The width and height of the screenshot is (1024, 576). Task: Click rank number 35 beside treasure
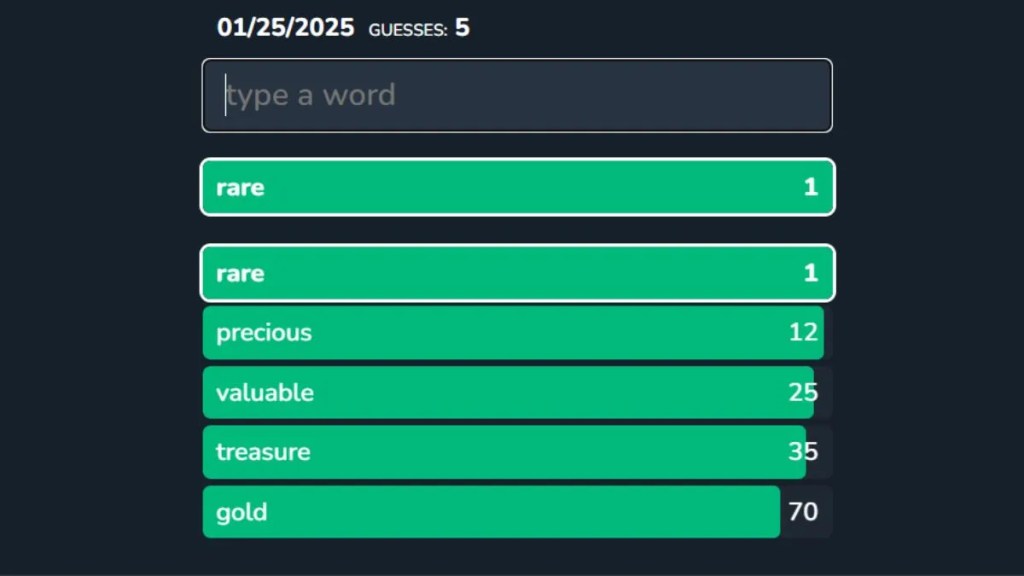(803, 452)
